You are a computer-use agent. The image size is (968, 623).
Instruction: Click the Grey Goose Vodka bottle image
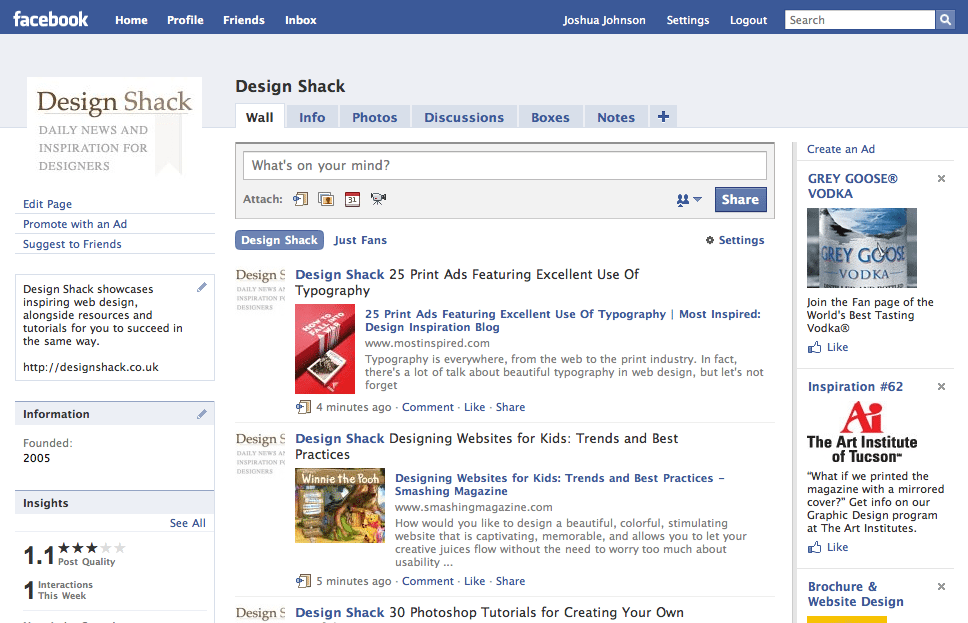point(862,248)
